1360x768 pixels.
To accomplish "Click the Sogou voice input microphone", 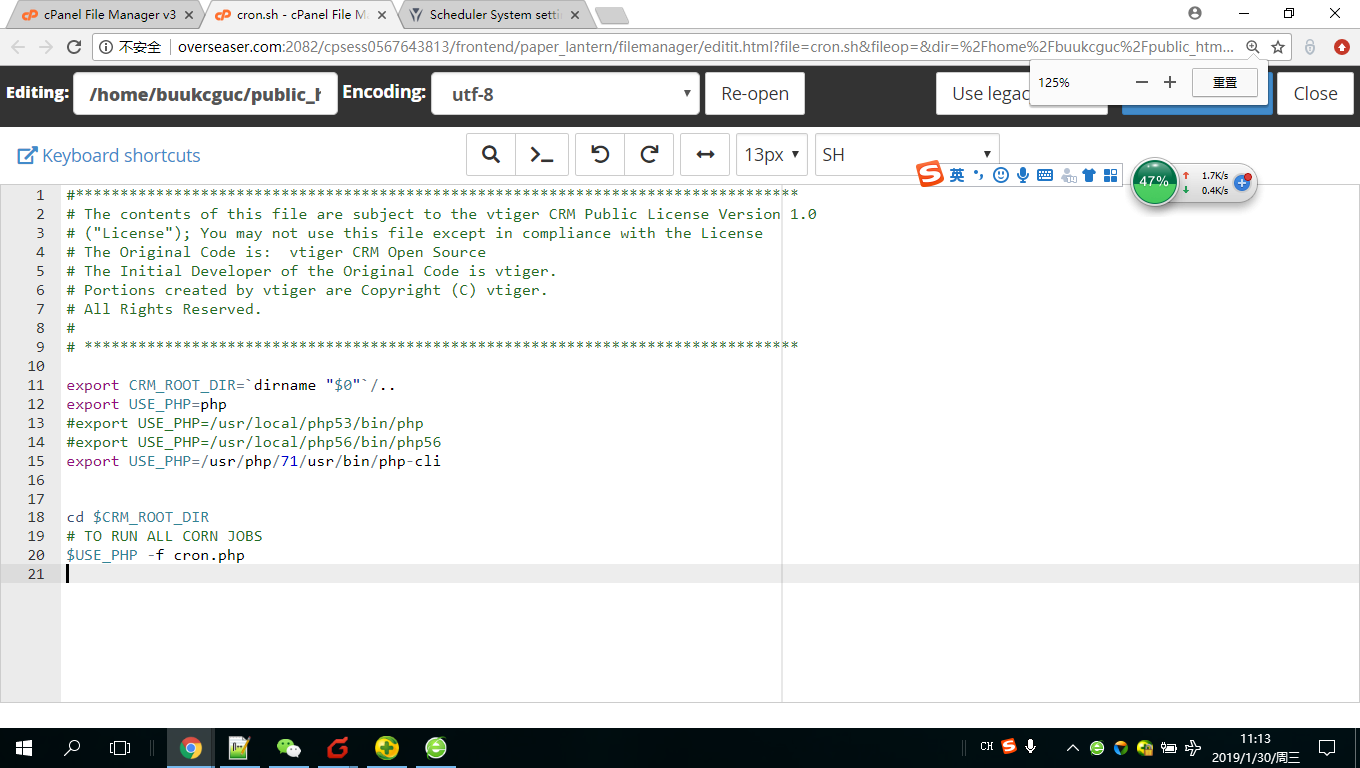I will (x=1023, y=175).
